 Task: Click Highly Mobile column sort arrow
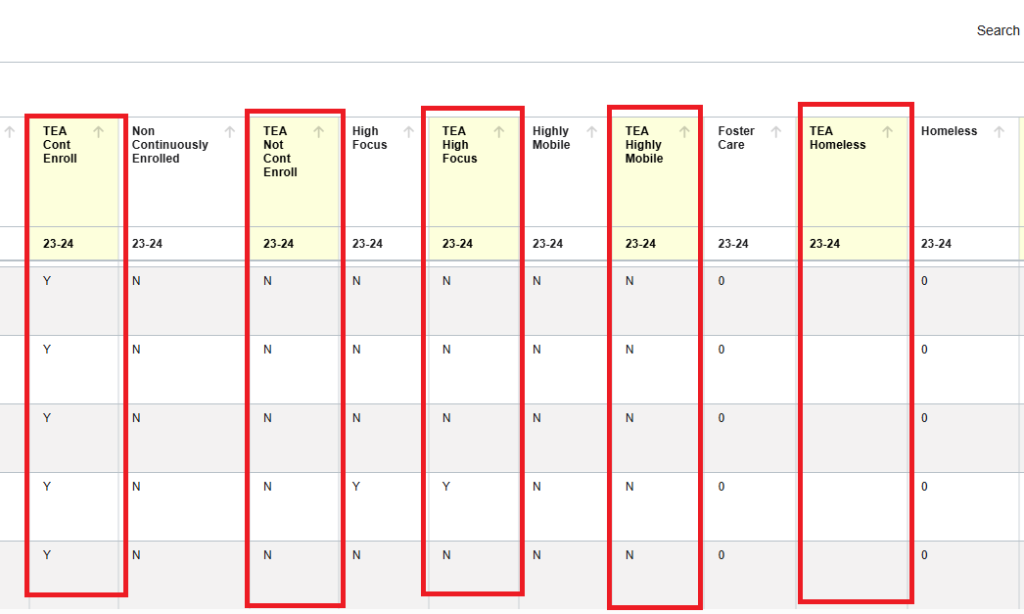tap(592, 132)
